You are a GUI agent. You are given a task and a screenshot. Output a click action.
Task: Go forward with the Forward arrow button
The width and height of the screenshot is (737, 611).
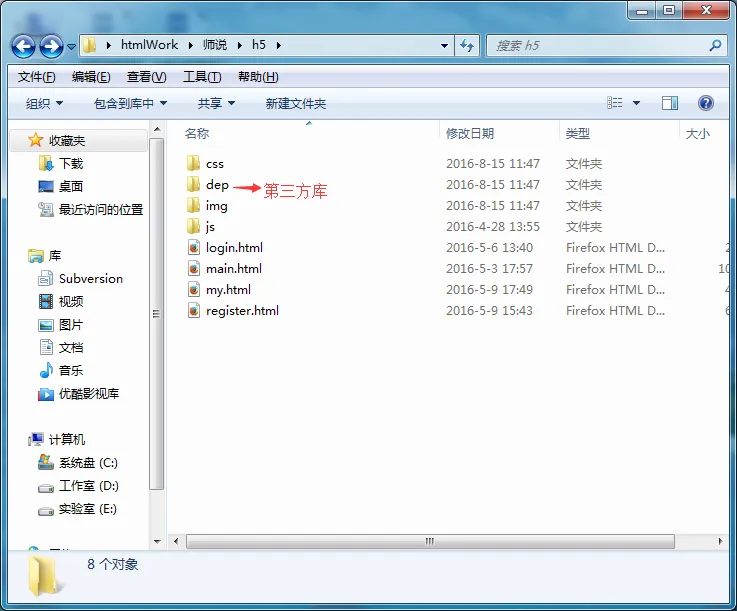point(51,46)
